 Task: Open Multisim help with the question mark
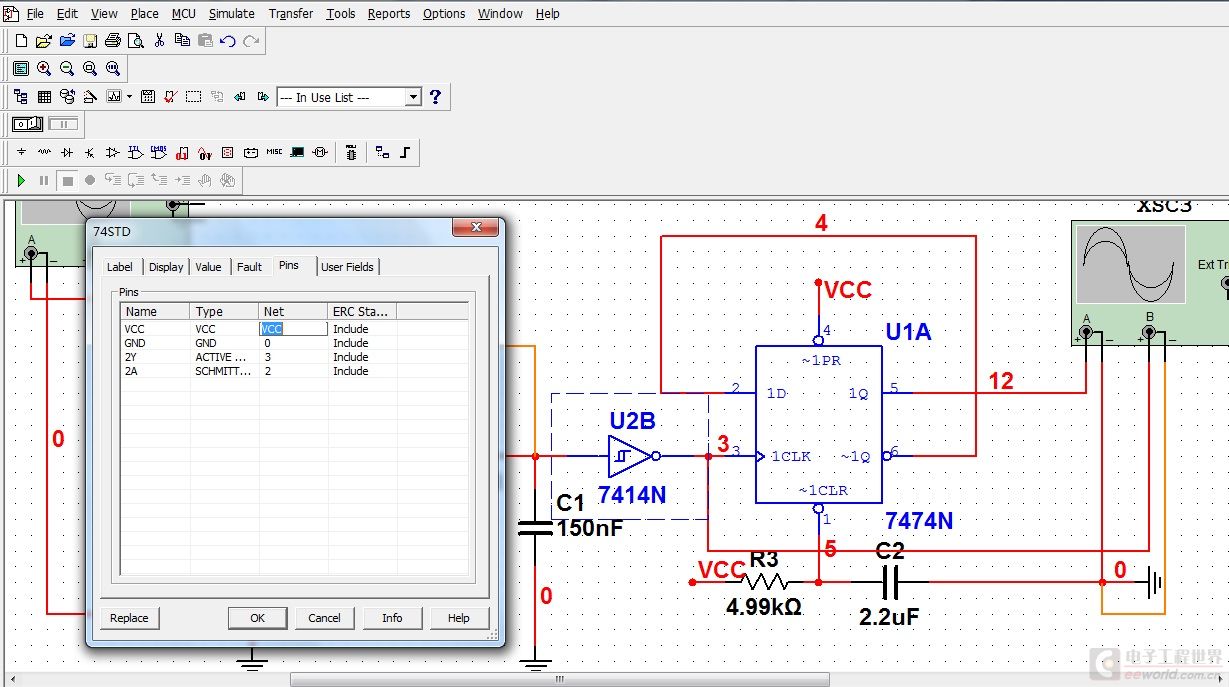[435, 97]
